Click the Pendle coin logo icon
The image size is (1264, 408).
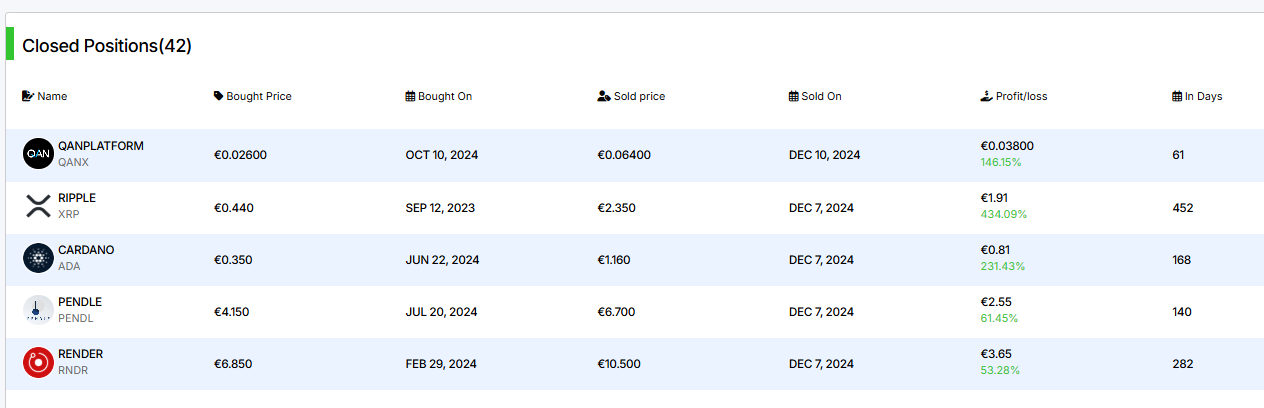coord(38,310)
